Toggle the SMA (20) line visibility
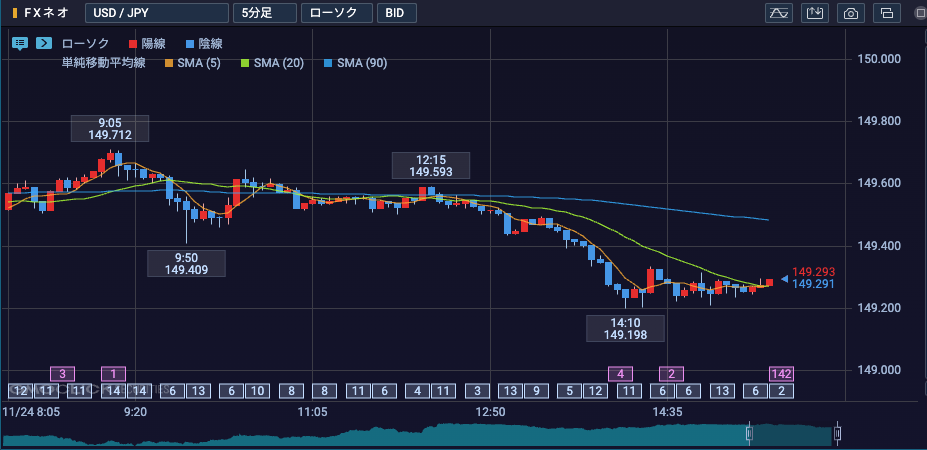 [x=272, y=63]
